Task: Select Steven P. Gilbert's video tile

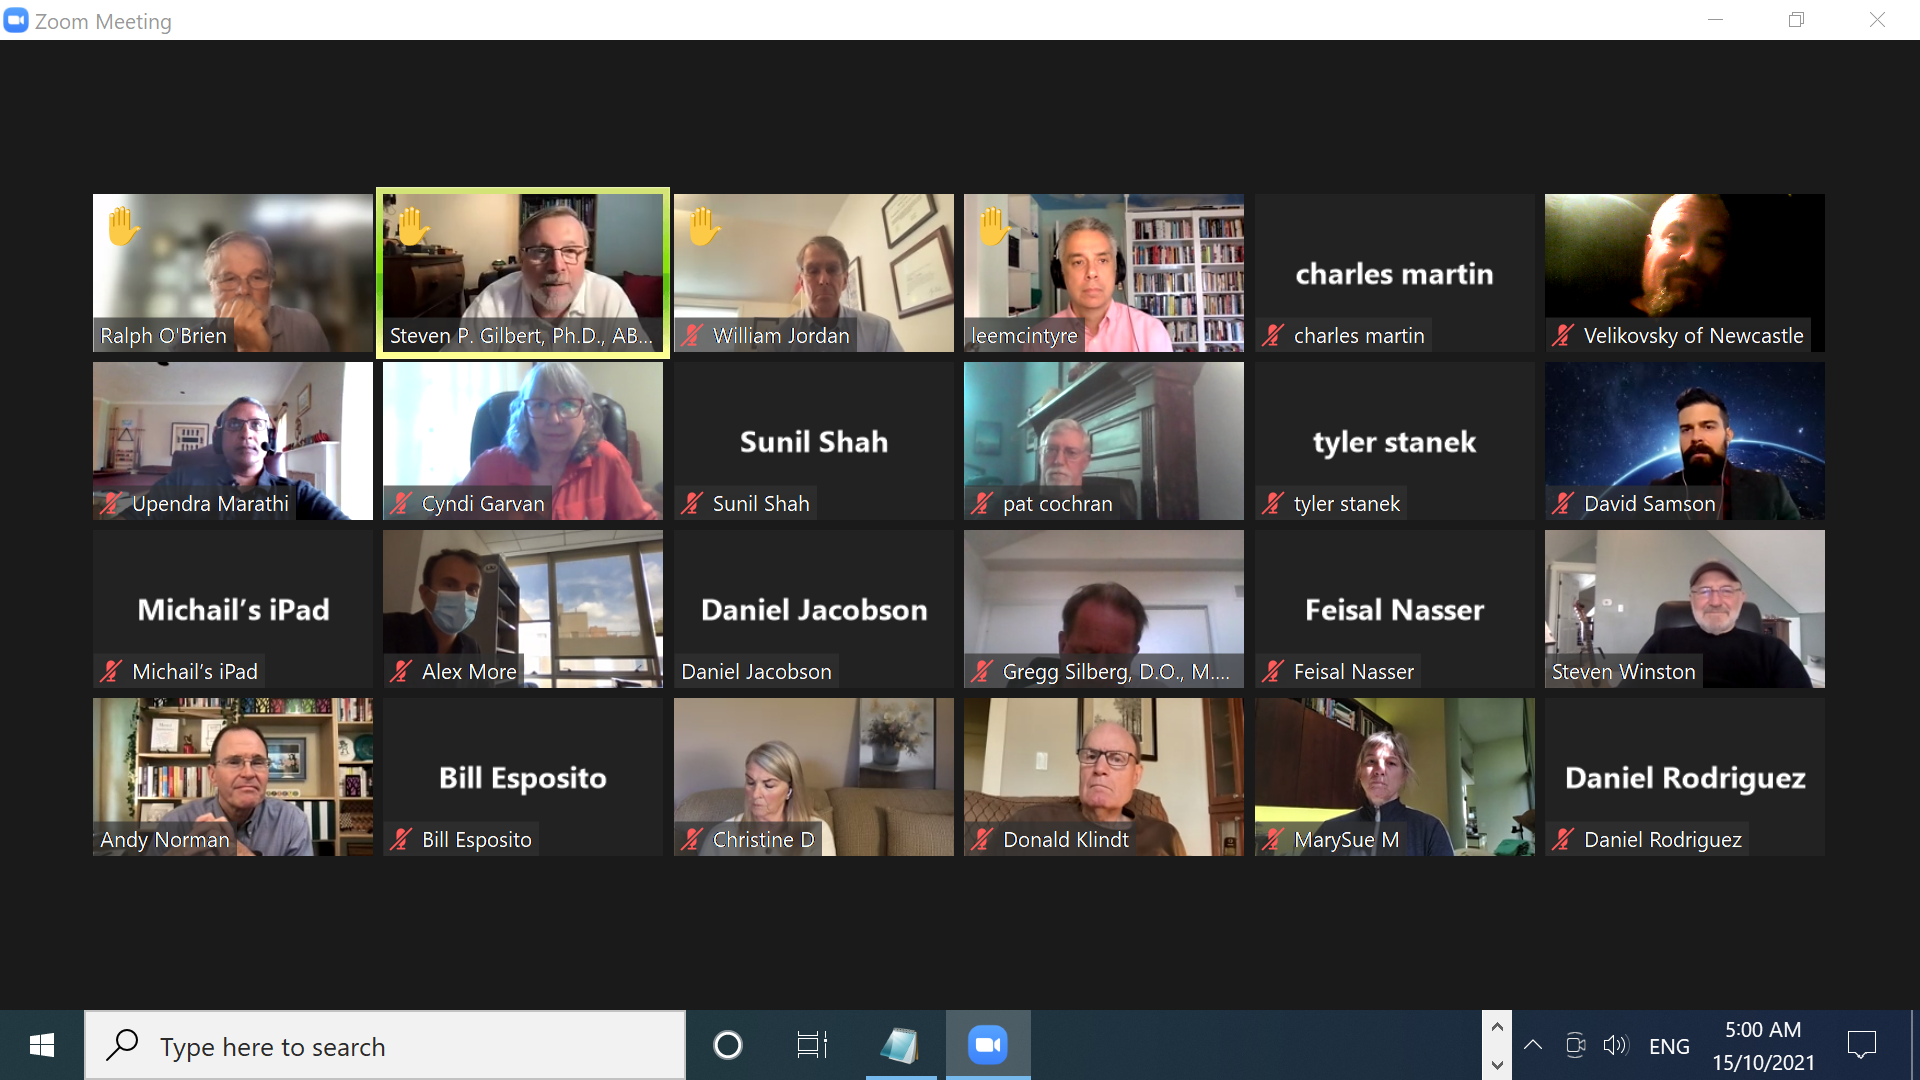Action: [523, 273]
